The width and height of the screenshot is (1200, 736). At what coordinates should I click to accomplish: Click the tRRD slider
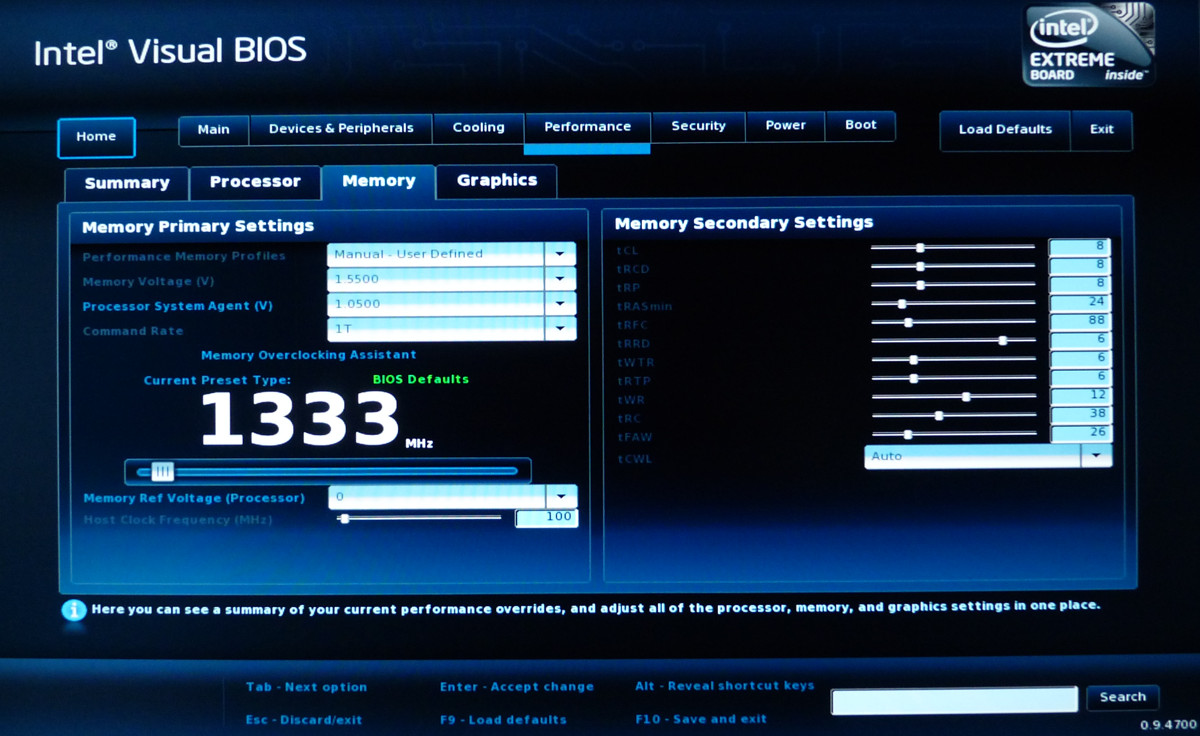click(952, 340)
